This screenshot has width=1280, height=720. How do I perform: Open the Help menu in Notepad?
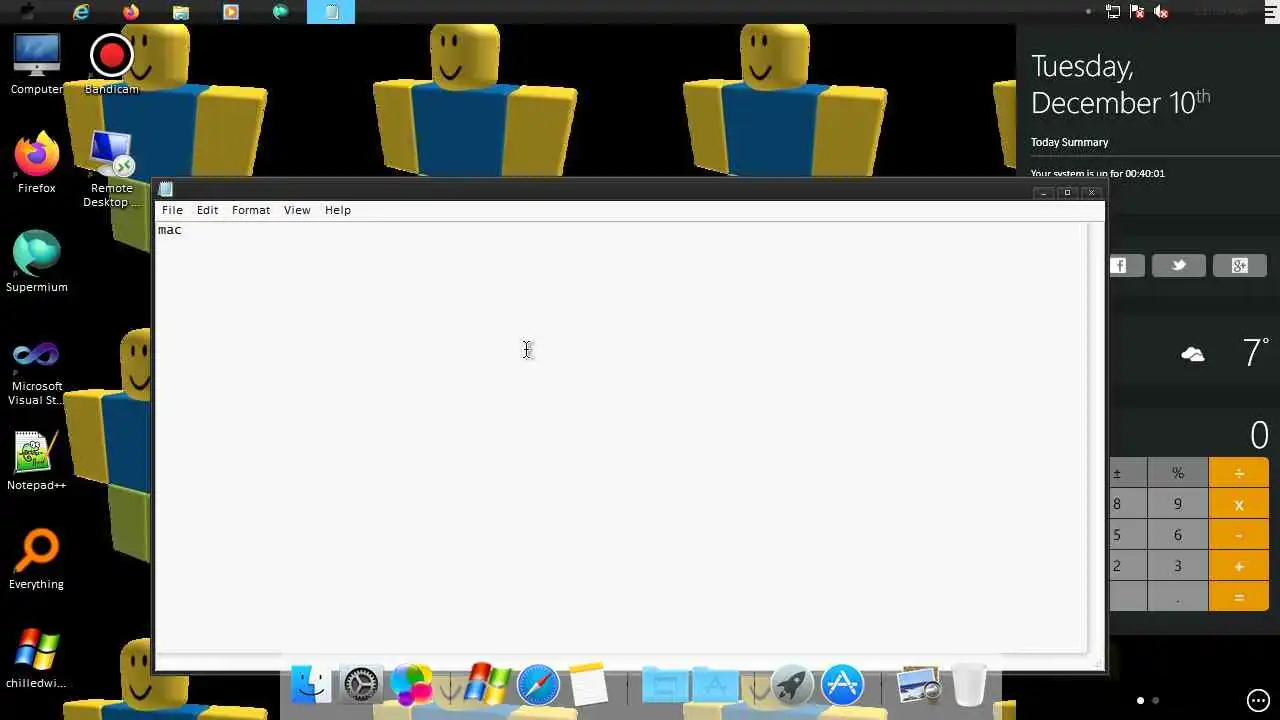[x=338, y=210]
